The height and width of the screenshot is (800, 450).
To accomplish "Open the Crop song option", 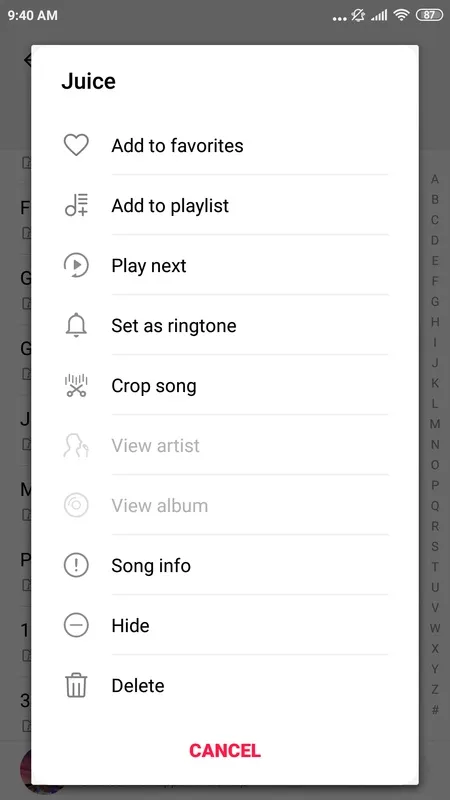I will point(225,386).
